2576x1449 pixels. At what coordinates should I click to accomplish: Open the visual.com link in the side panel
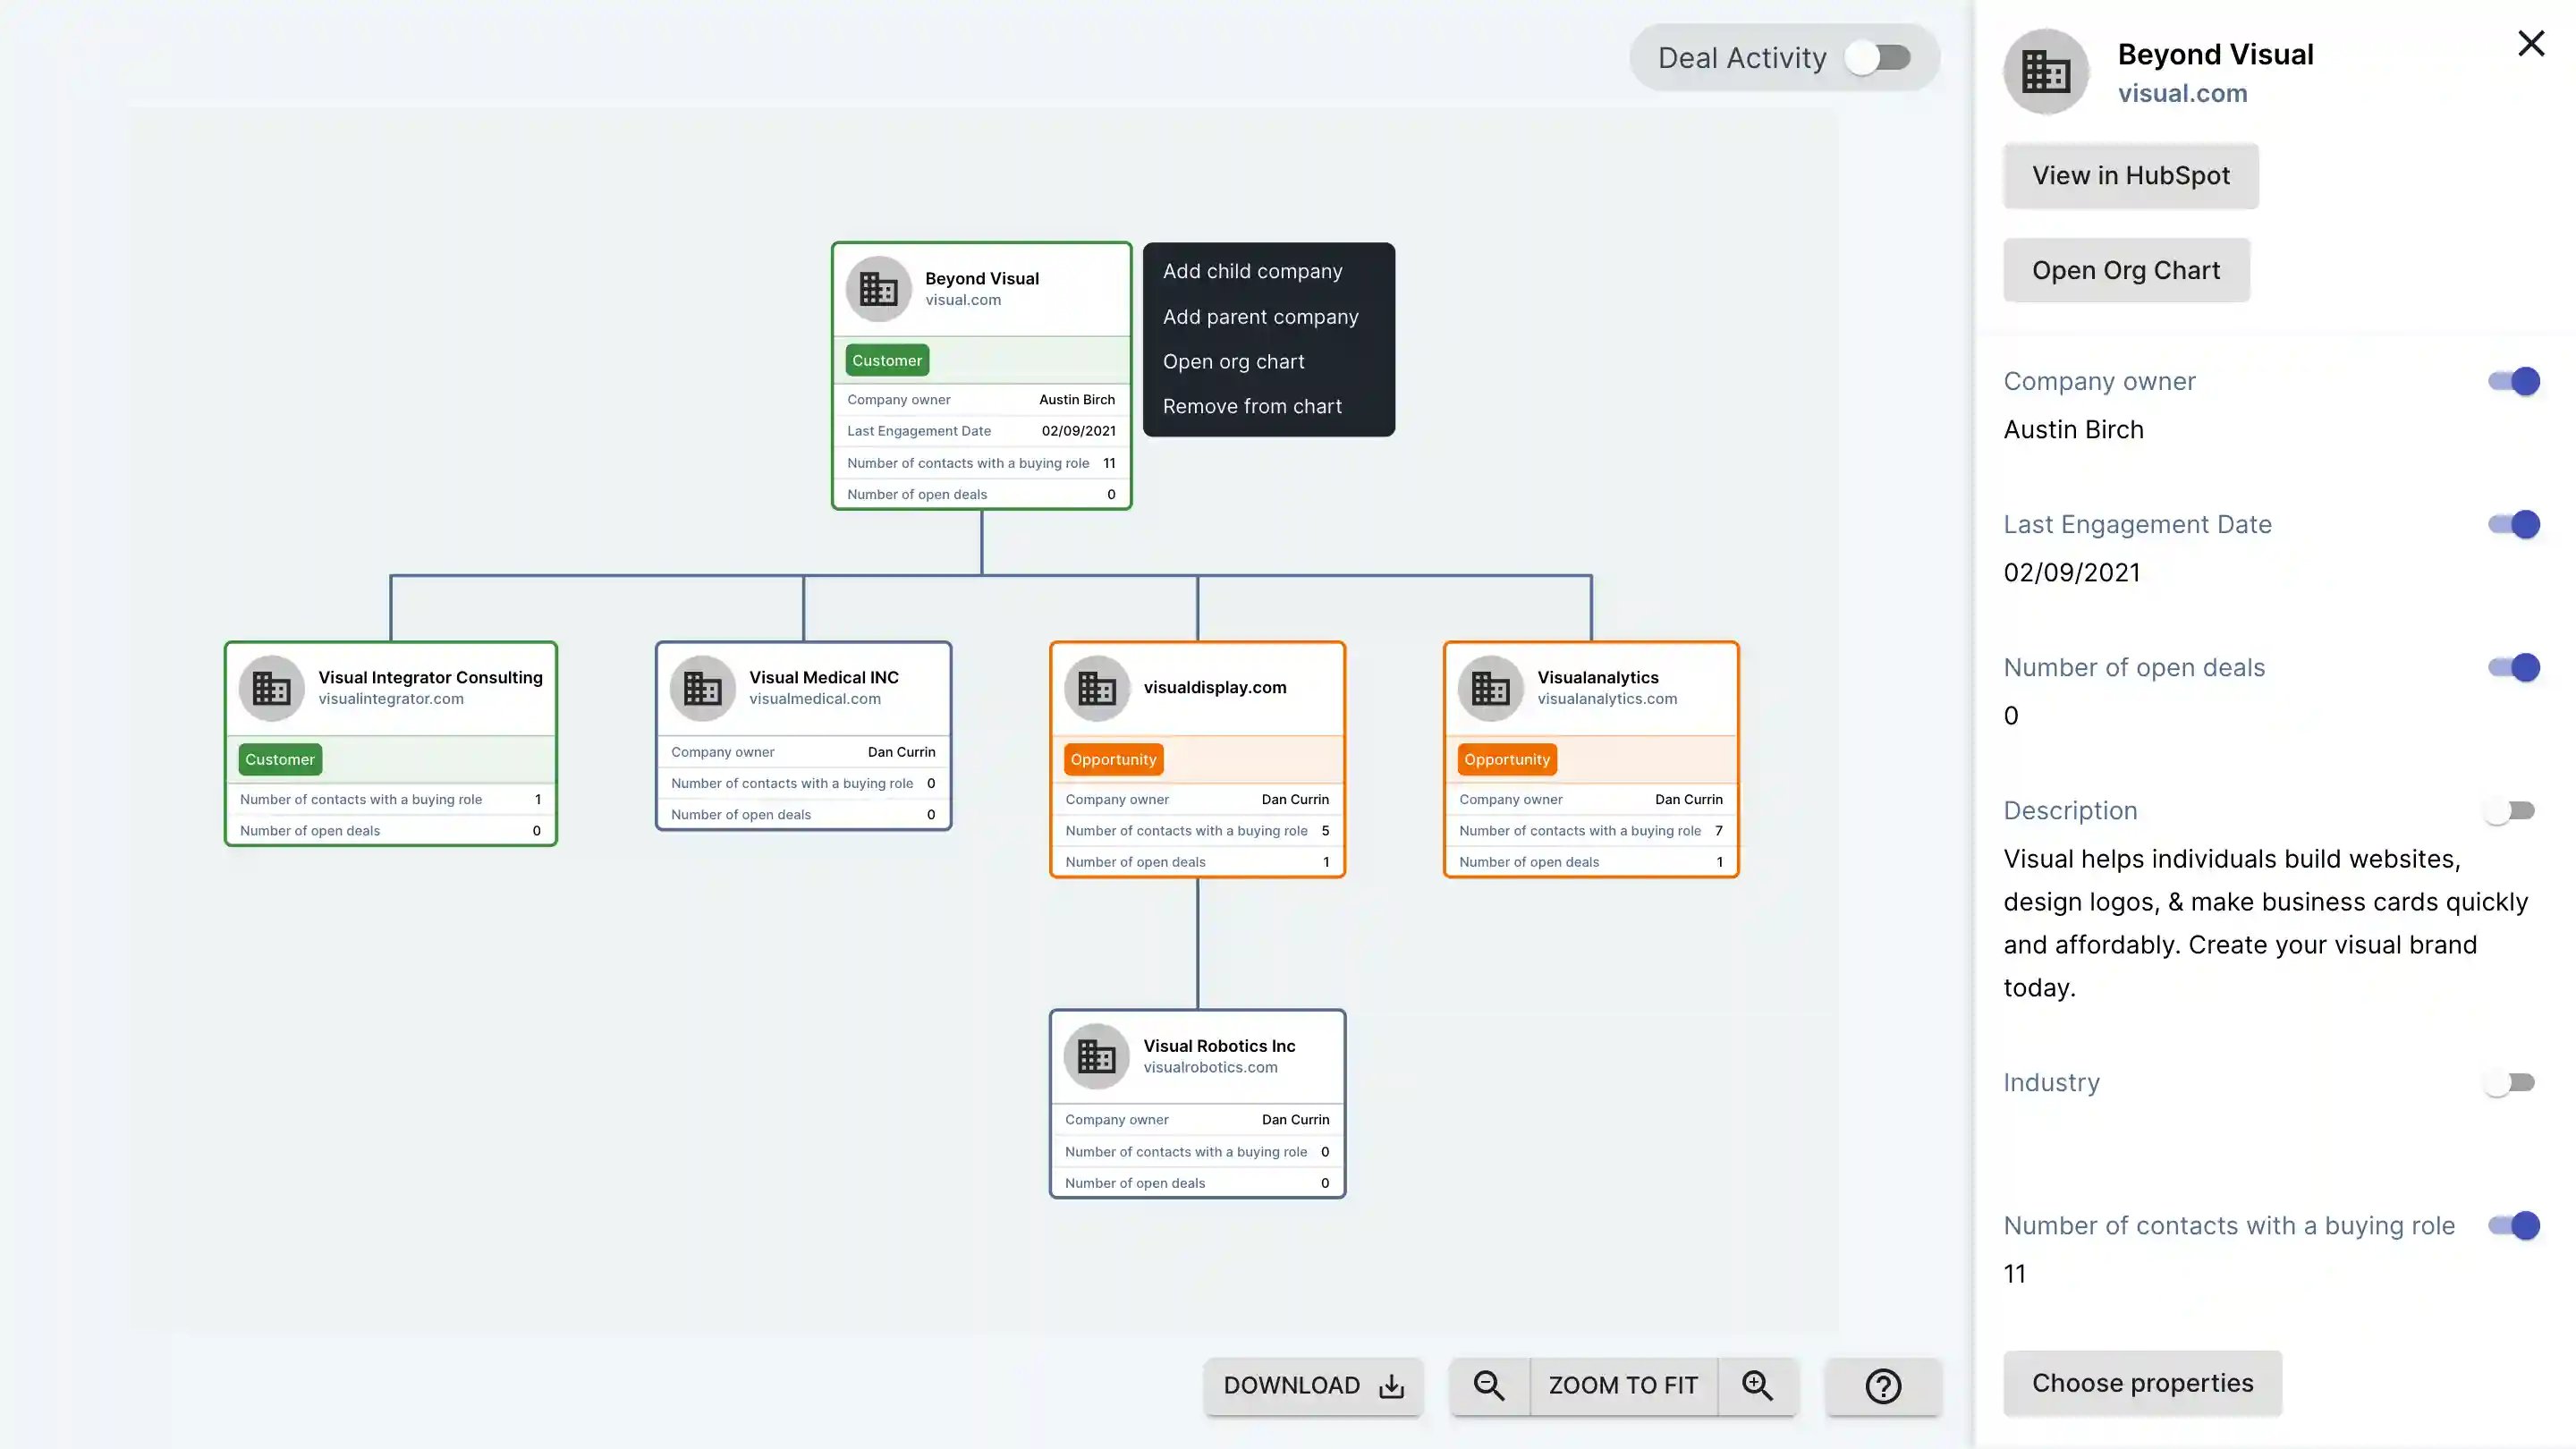(2182, 93)
